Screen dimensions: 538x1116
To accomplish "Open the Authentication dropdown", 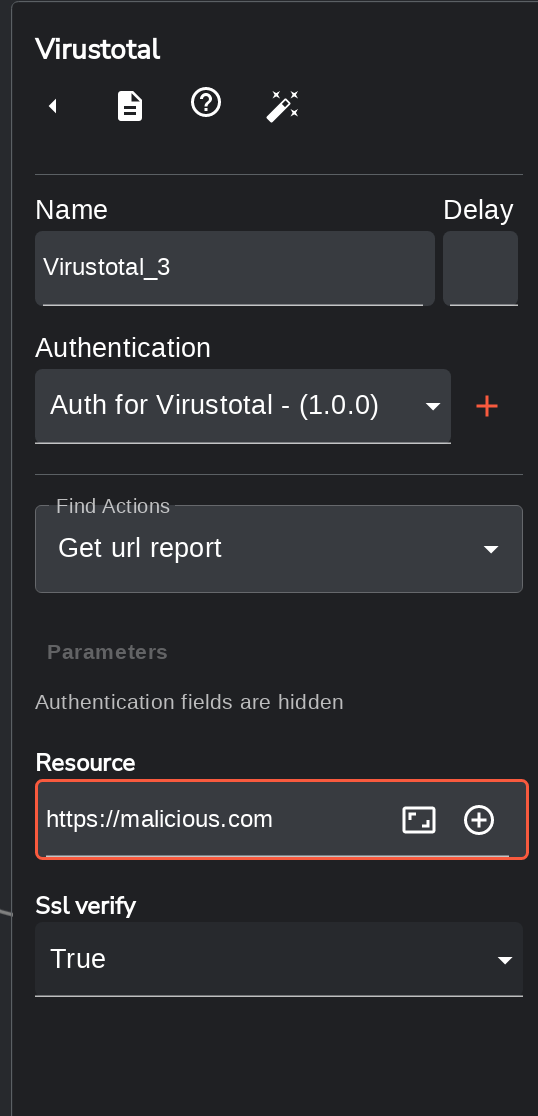I will click(243, 406).
